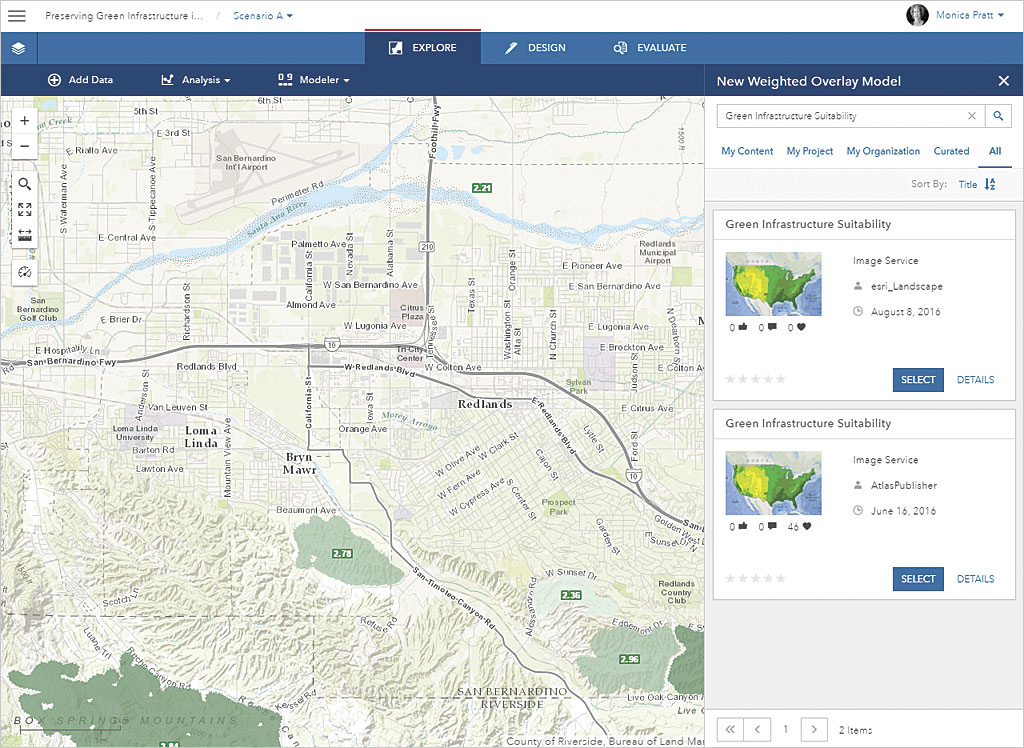Click the AtlasPublisher item thumbnail

pos(773,483)
